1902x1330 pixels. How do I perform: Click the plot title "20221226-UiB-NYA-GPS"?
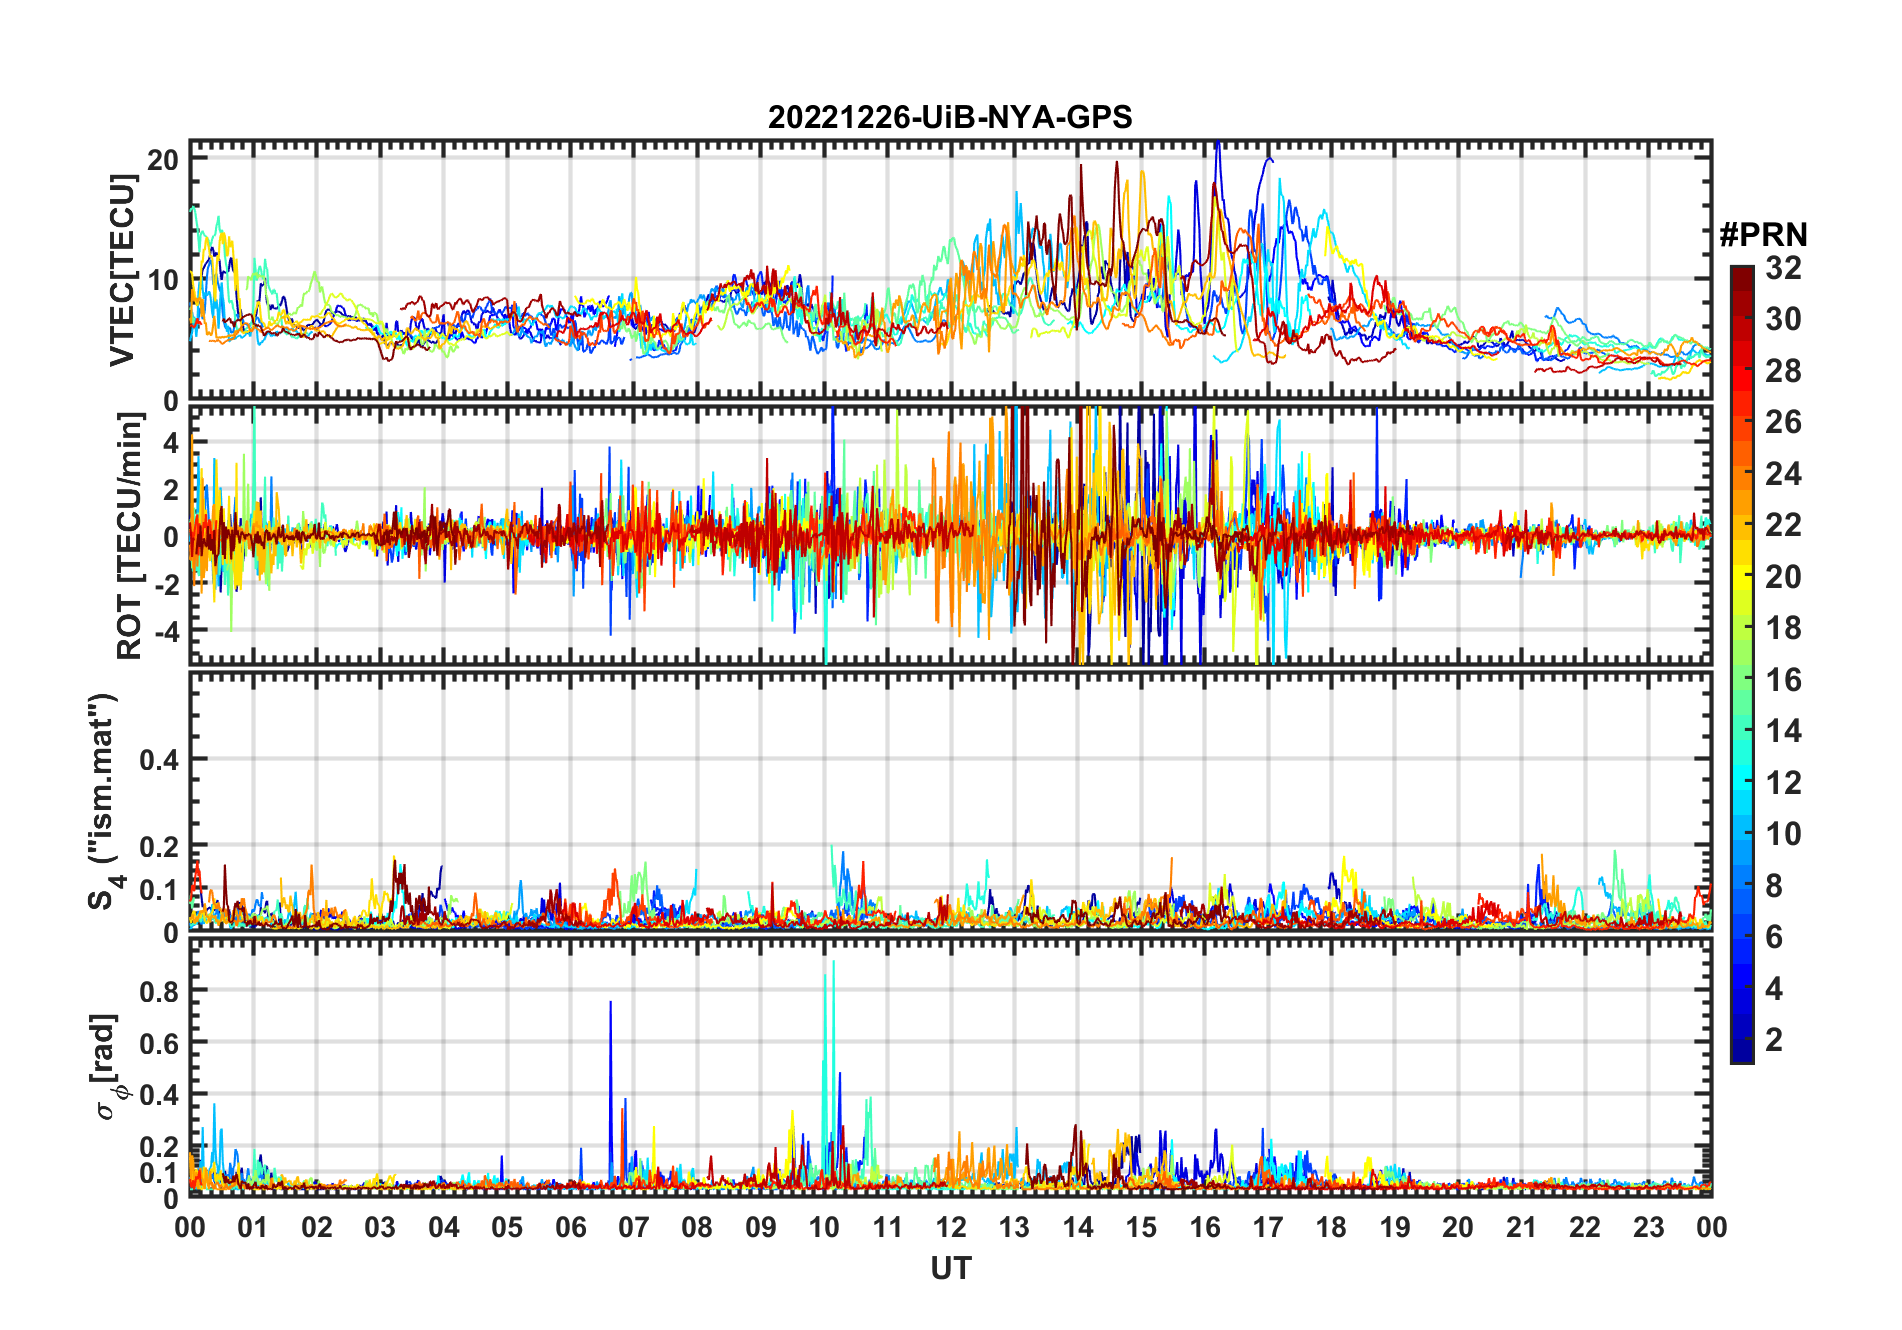pos(950,117)
